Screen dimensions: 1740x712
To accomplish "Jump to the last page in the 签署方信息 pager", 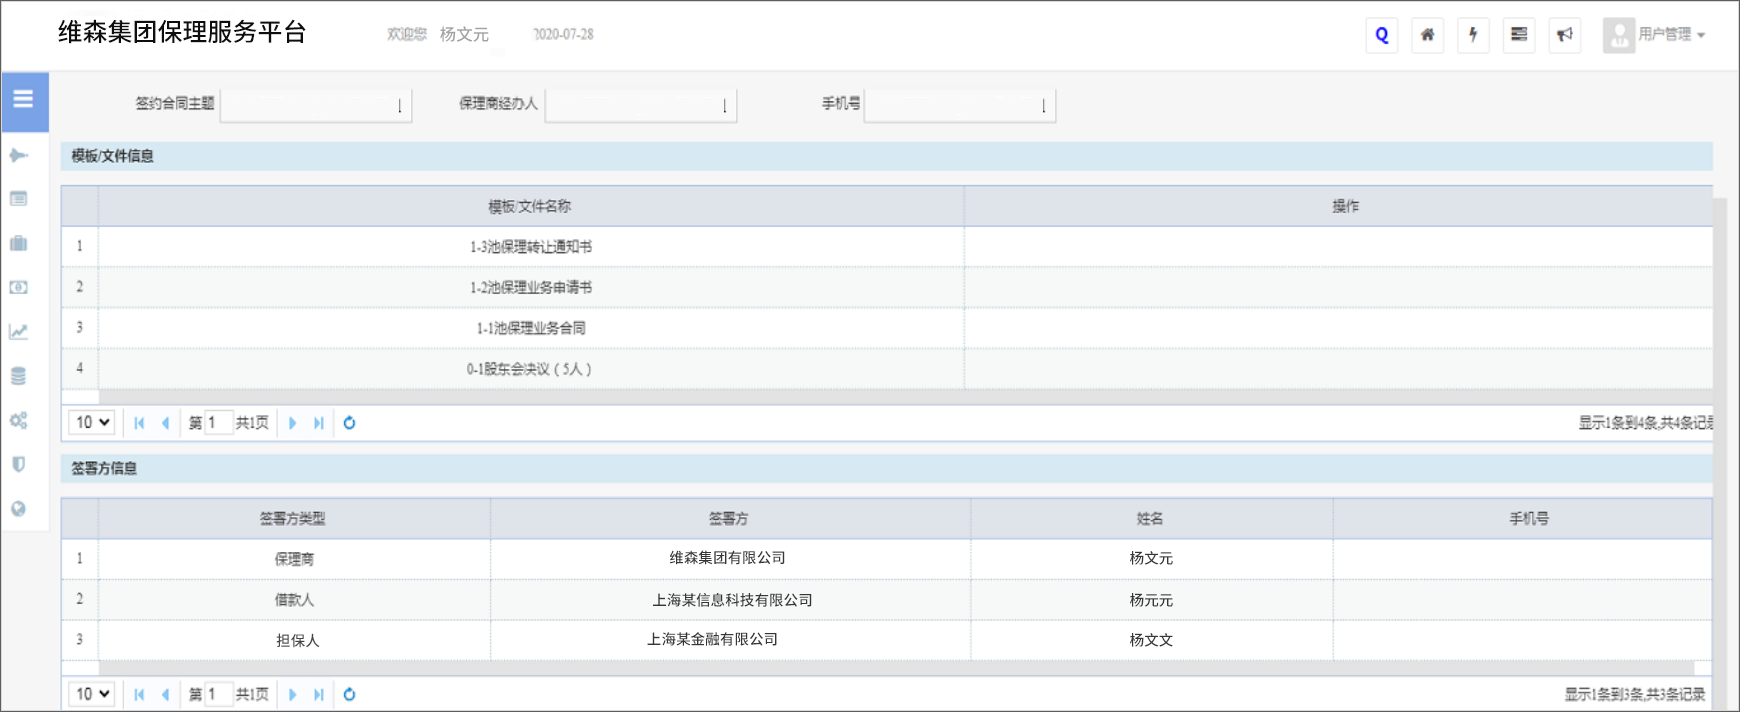I will (318, 694).
